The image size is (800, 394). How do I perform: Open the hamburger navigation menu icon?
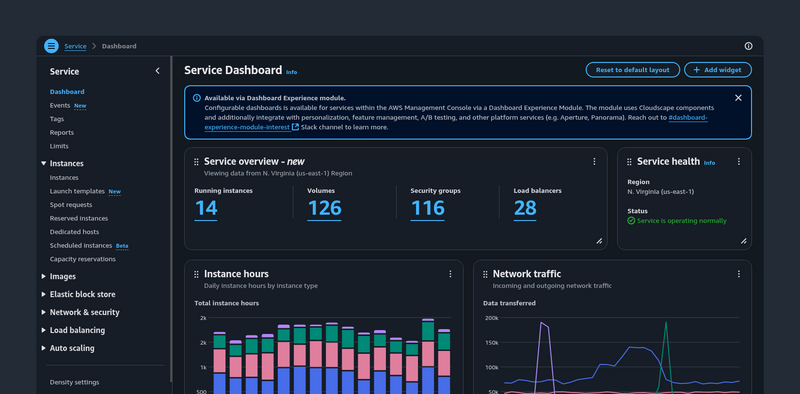tap(51, 46)
